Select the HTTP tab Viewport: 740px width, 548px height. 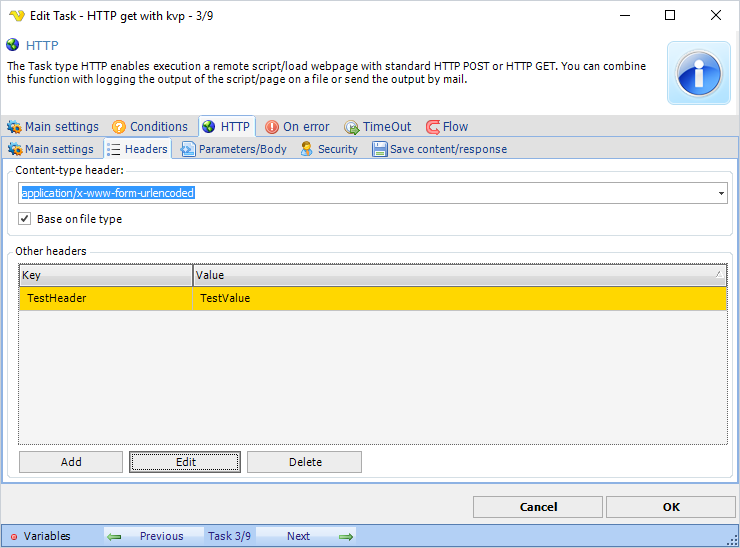pos(227,126)
